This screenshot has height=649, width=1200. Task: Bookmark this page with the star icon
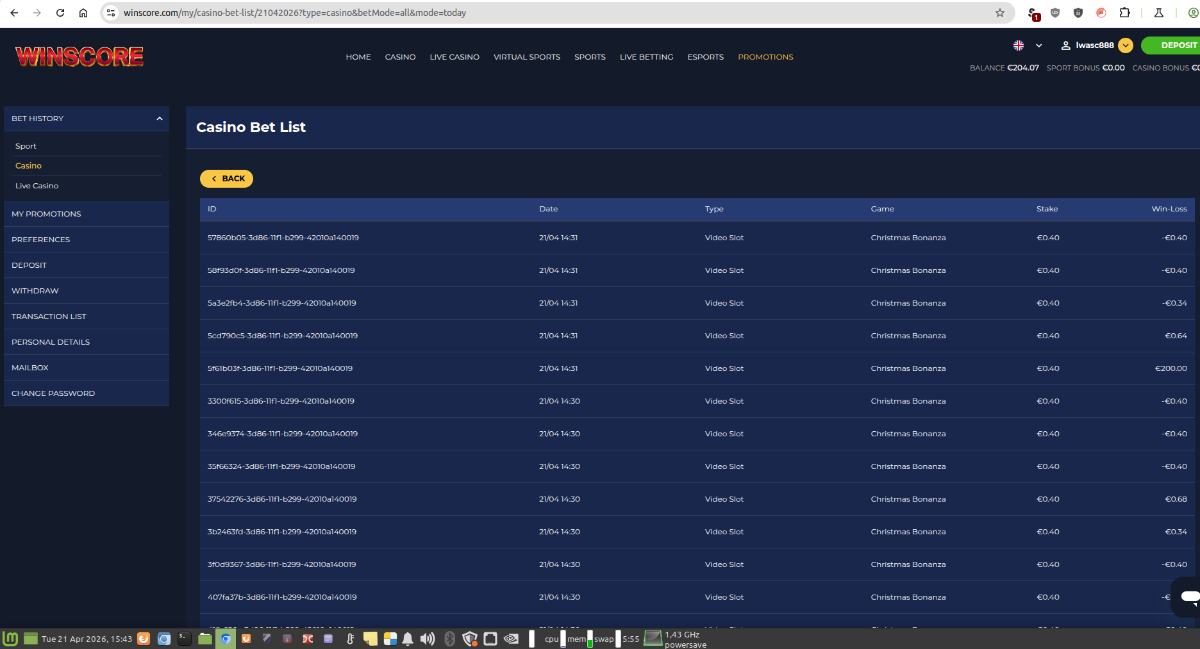999,13
